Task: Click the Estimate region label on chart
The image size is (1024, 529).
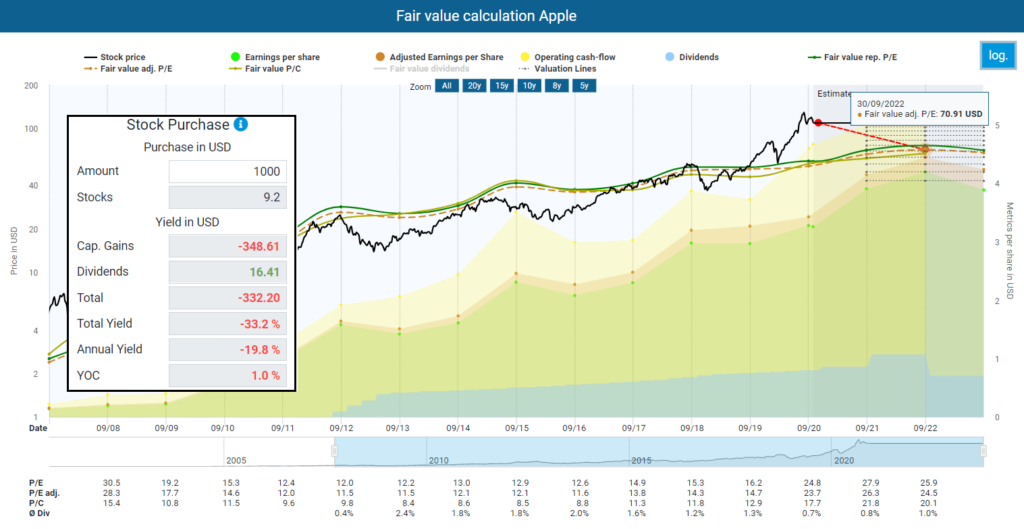Action: 833,93
